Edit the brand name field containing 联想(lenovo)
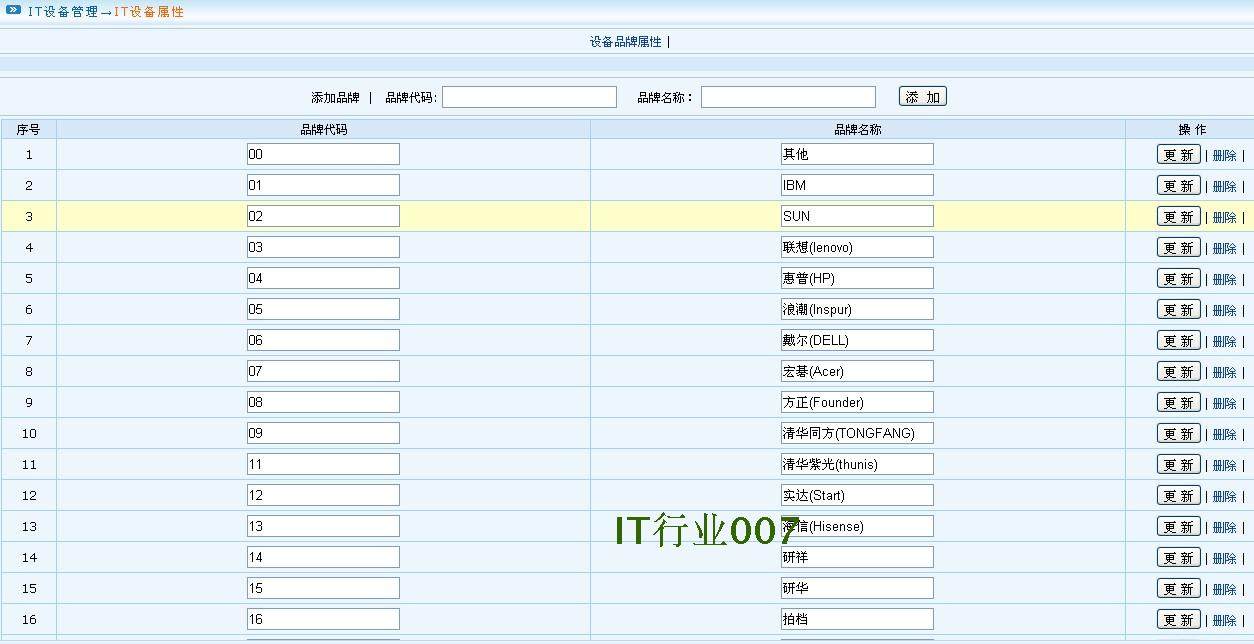Viewport: 1254px width, 644px height. (857, 247)
